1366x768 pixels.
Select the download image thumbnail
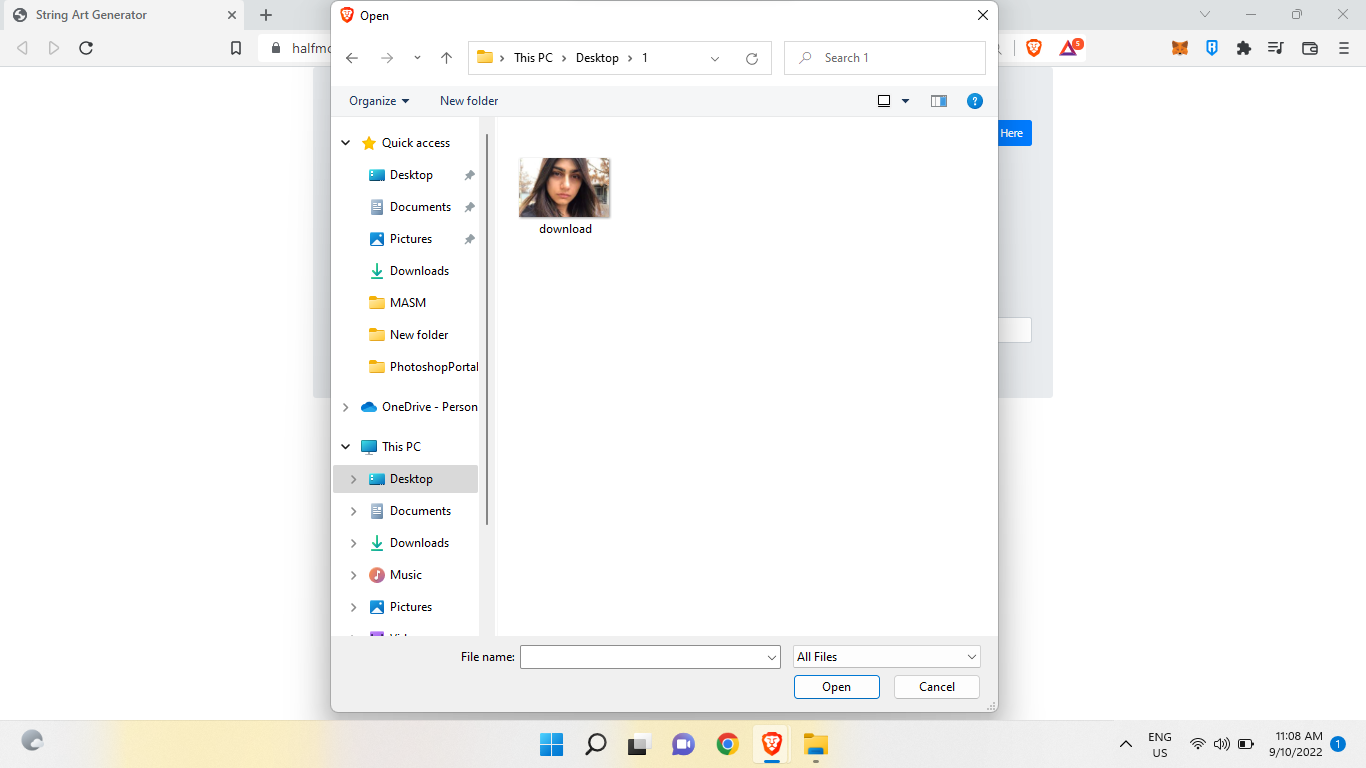pyautogui.click(x=565, y=187)
